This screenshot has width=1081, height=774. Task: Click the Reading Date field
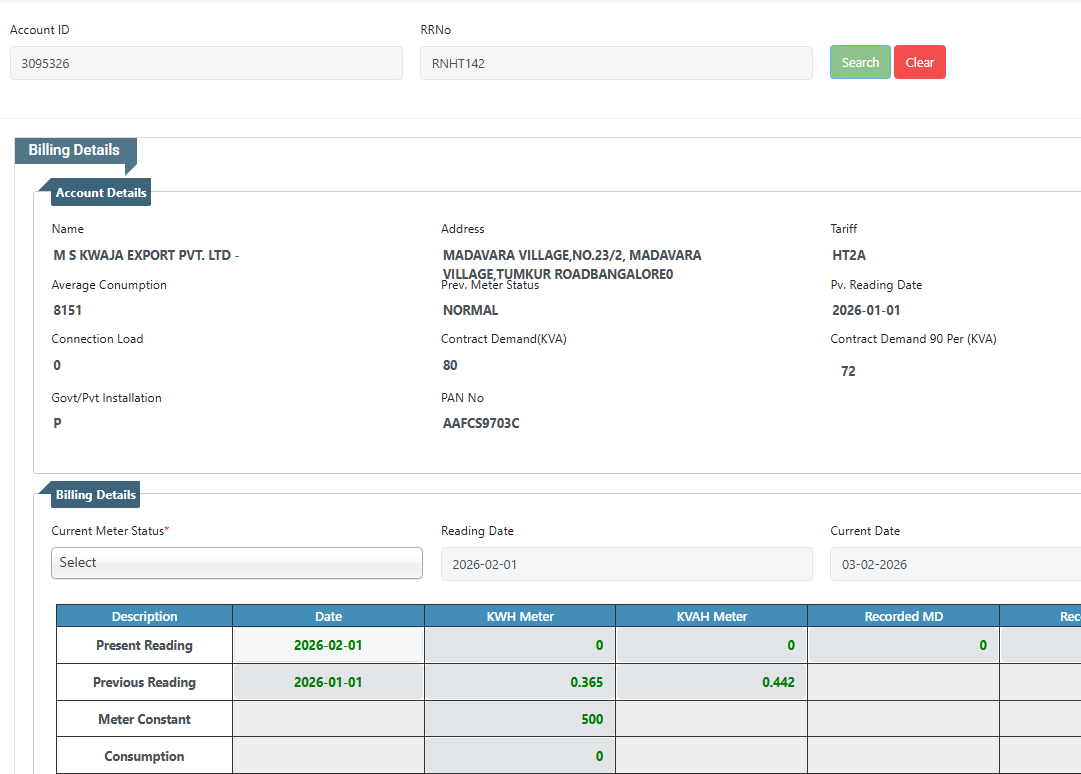coord(626,564)
